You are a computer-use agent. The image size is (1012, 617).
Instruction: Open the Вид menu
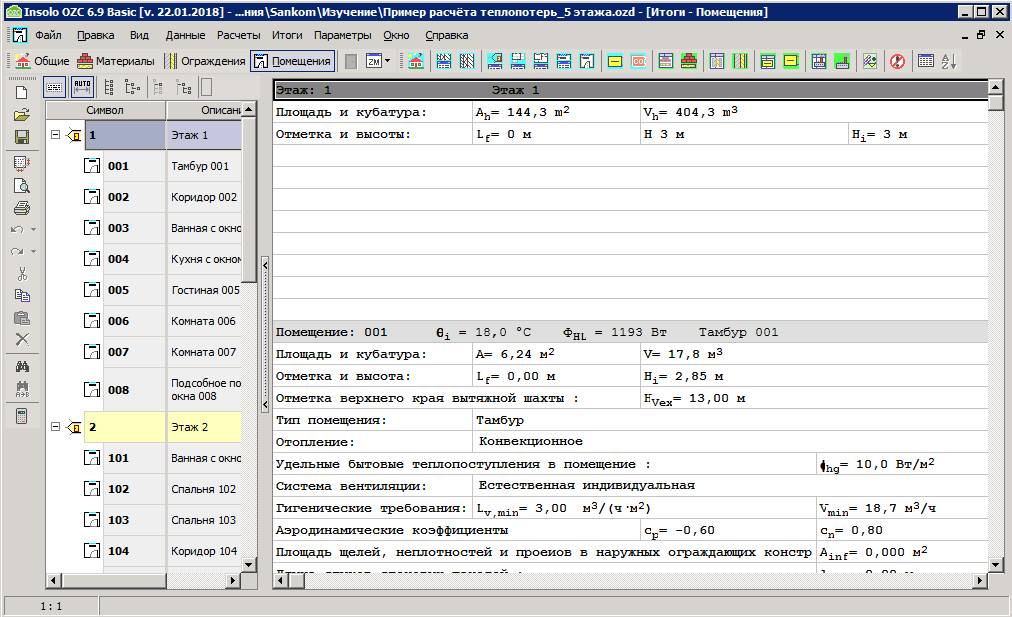pos(139,35)
